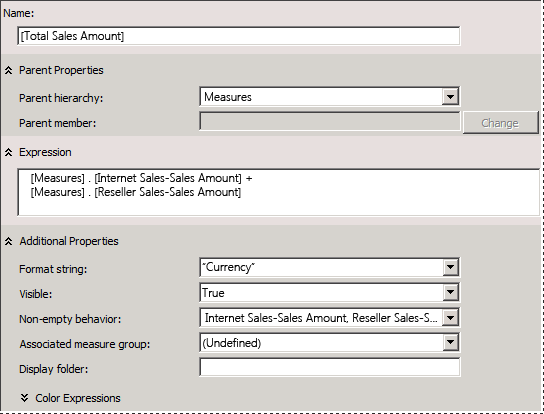The height and width of the screenshot is (414, 544).
Task: Open the Format string dropdown
Action: click(450, 267)
